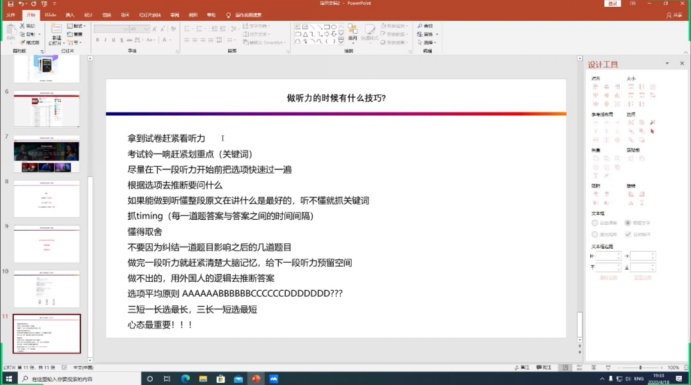Click the Undo arrow icon in the title bar

point(21,4)
